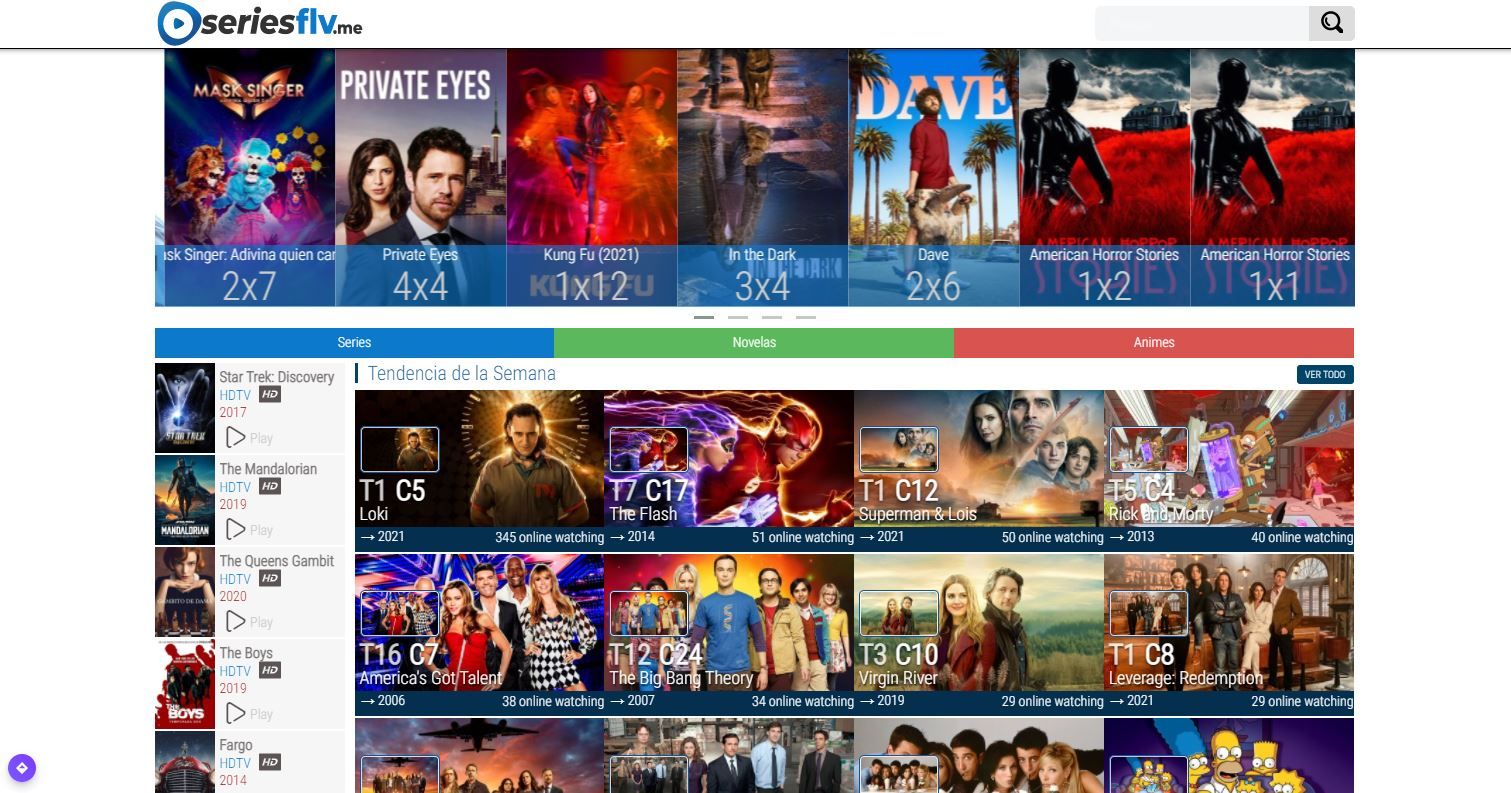Click the Tendencia de la Semana heading
The width and height of the screenshot is (1511, 793).
coord(462,373)
